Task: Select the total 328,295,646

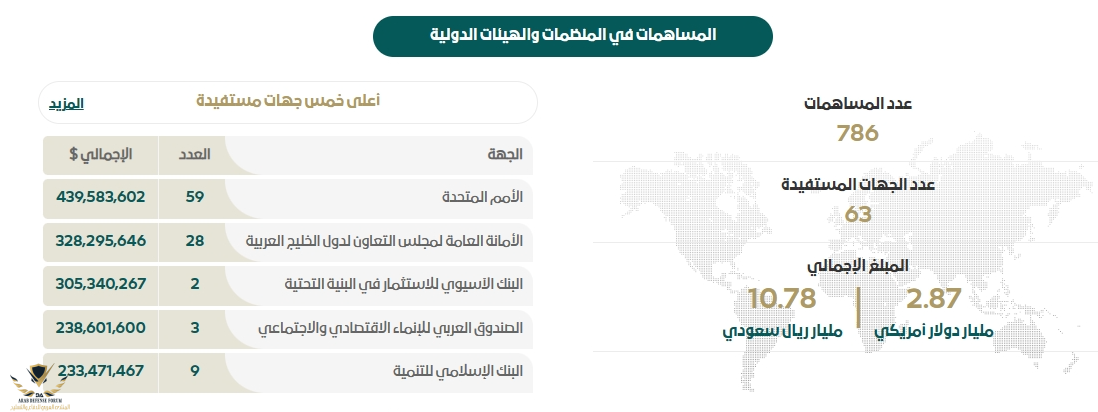Action: pos(101,240)
